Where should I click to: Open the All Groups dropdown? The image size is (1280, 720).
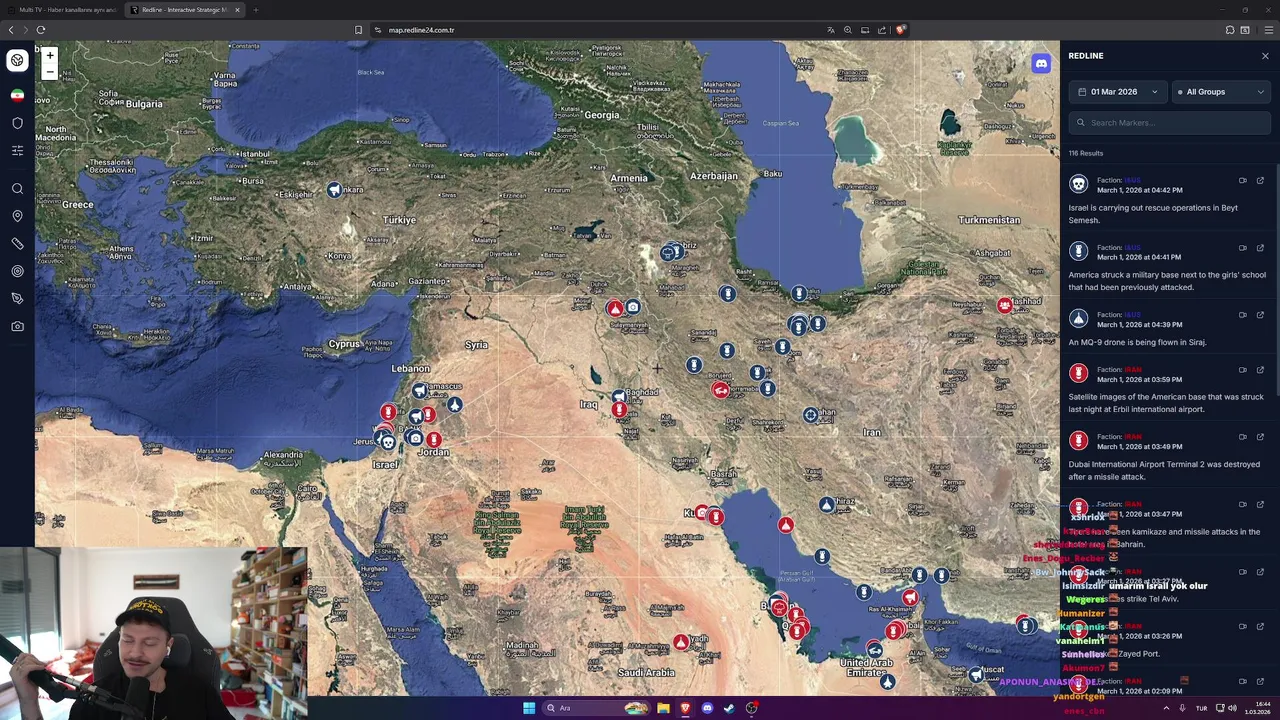tap(1220, 92)
